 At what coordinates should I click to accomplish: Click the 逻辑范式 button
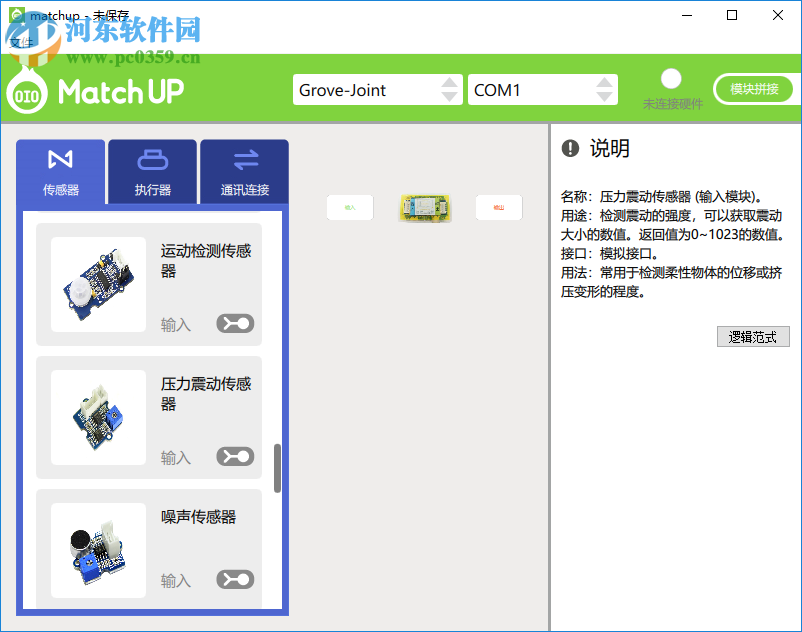[x=753, y=336]
